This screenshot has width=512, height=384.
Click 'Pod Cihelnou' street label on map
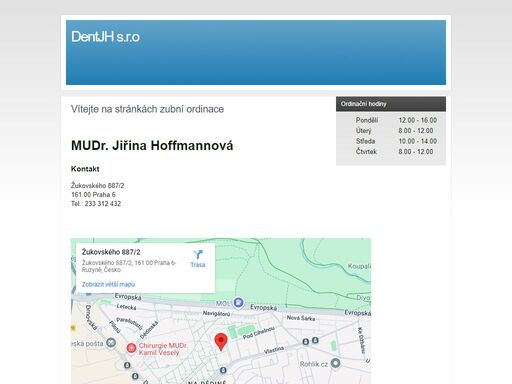pyautogui.click(x=258, y=333)
